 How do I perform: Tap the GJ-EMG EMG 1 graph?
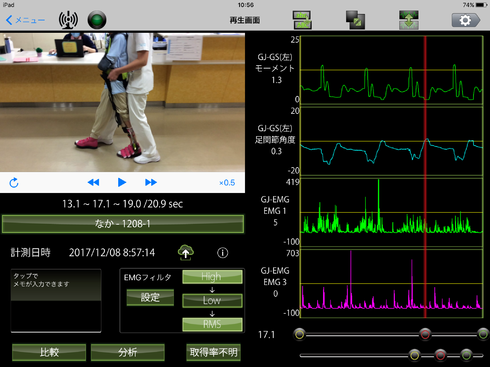click(x=392, y=212)
